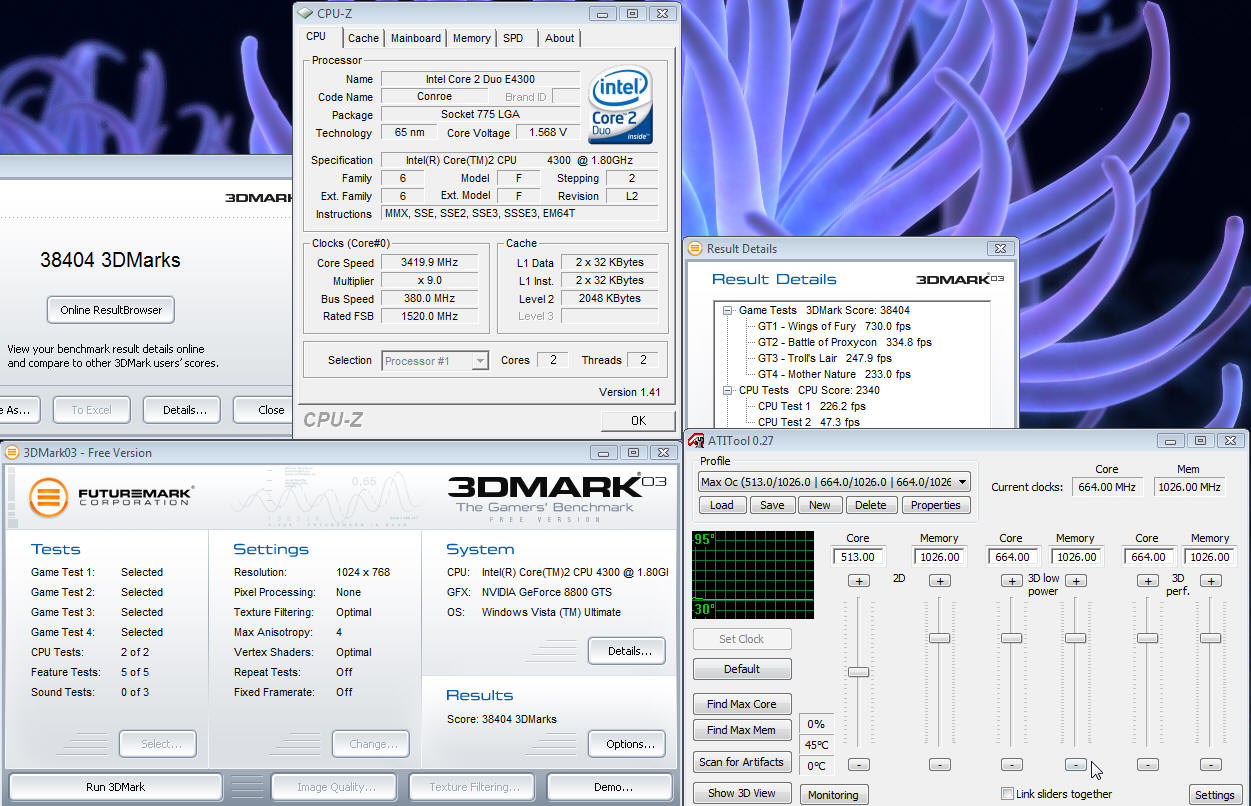Switch to CPU-Z Cache tab
The width and height of the screenshot is (1251, 806).
pyautogui.click(x=363, y=38)
